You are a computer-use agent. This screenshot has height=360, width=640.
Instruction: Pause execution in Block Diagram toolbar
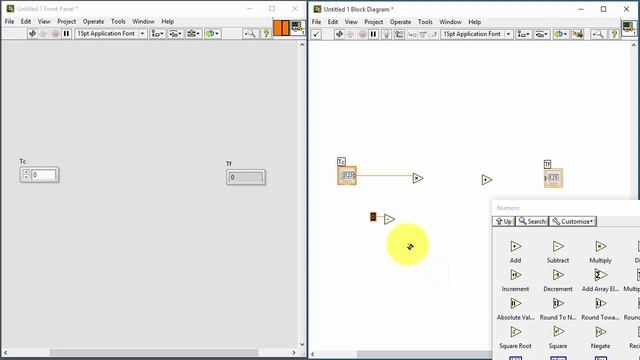pyautogui.click(x=373, y=34)
